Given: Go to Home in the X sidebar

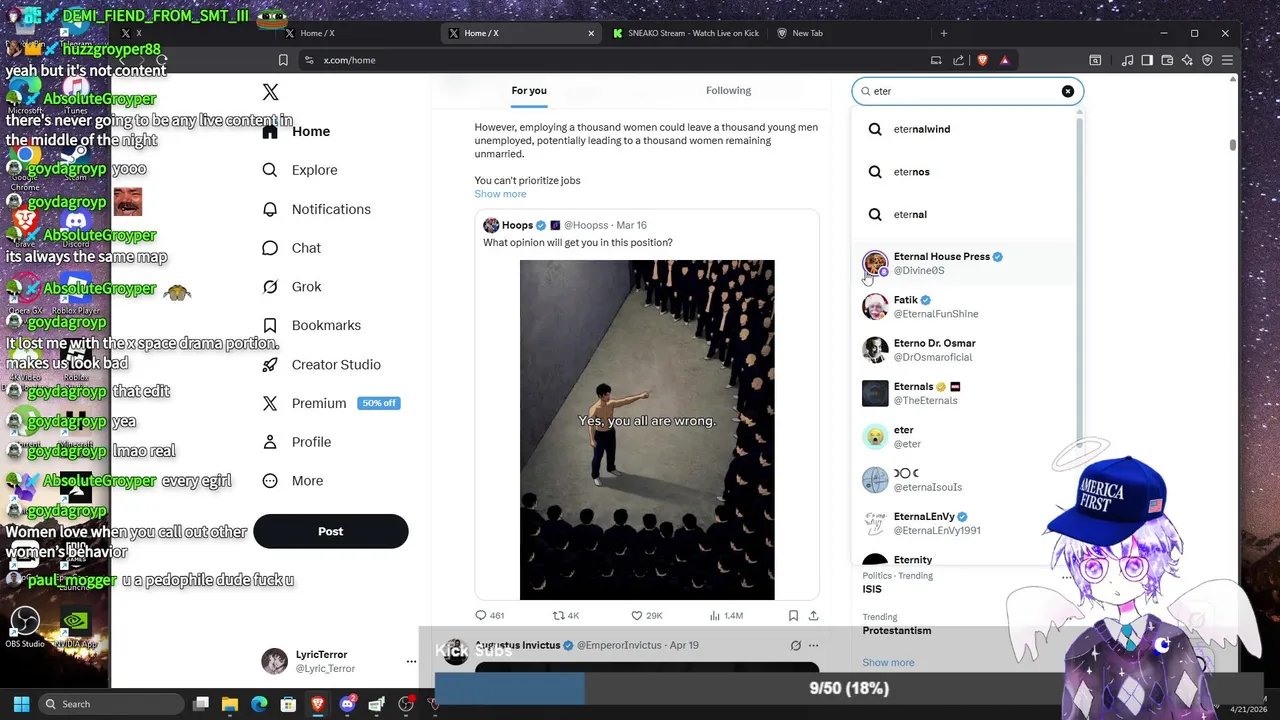Looking at the screenshot, I should coord(297,131).
